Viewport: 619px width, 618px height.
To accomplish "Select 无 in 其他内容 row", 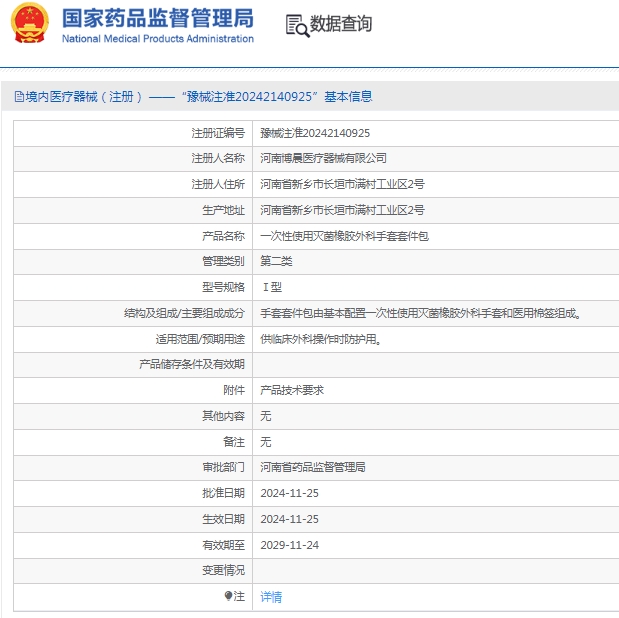I will [266, 416].
